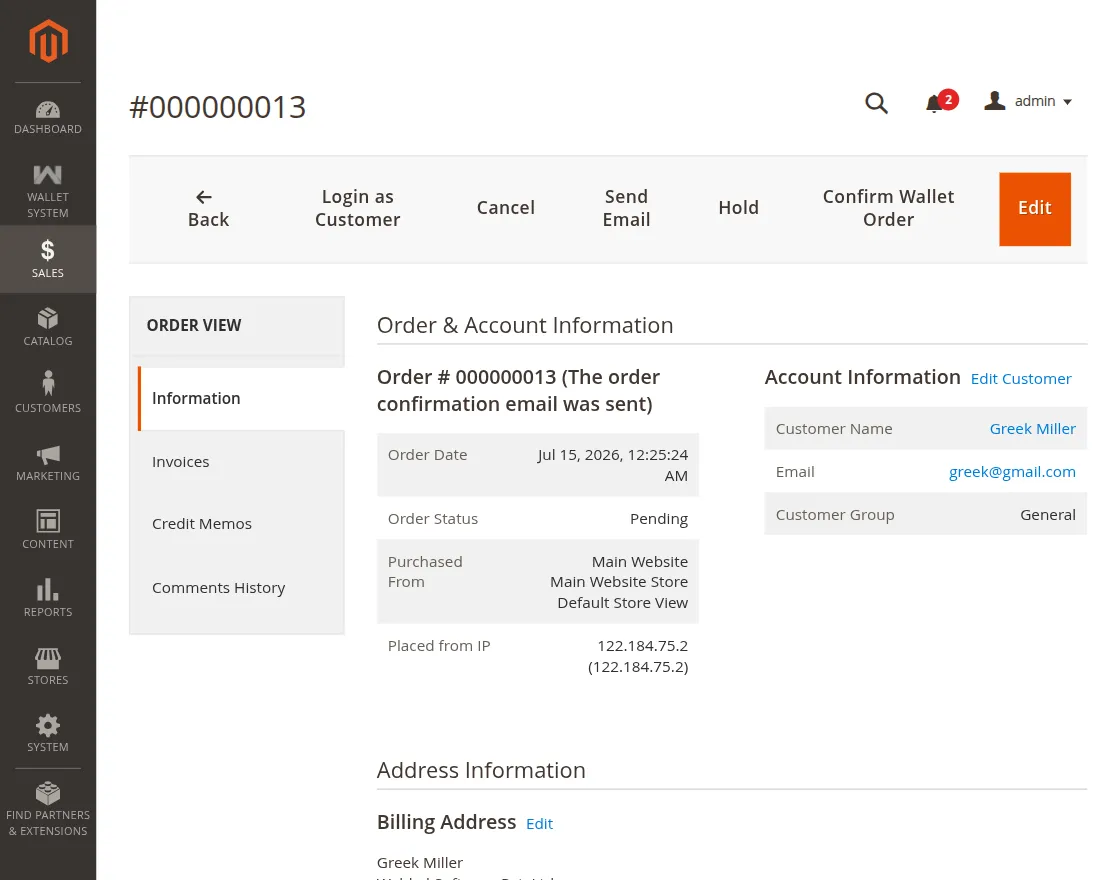Click the page title #000000013
Viewport: 1120px width, 880px height.
pyautogui.click(x=217, y=107)
